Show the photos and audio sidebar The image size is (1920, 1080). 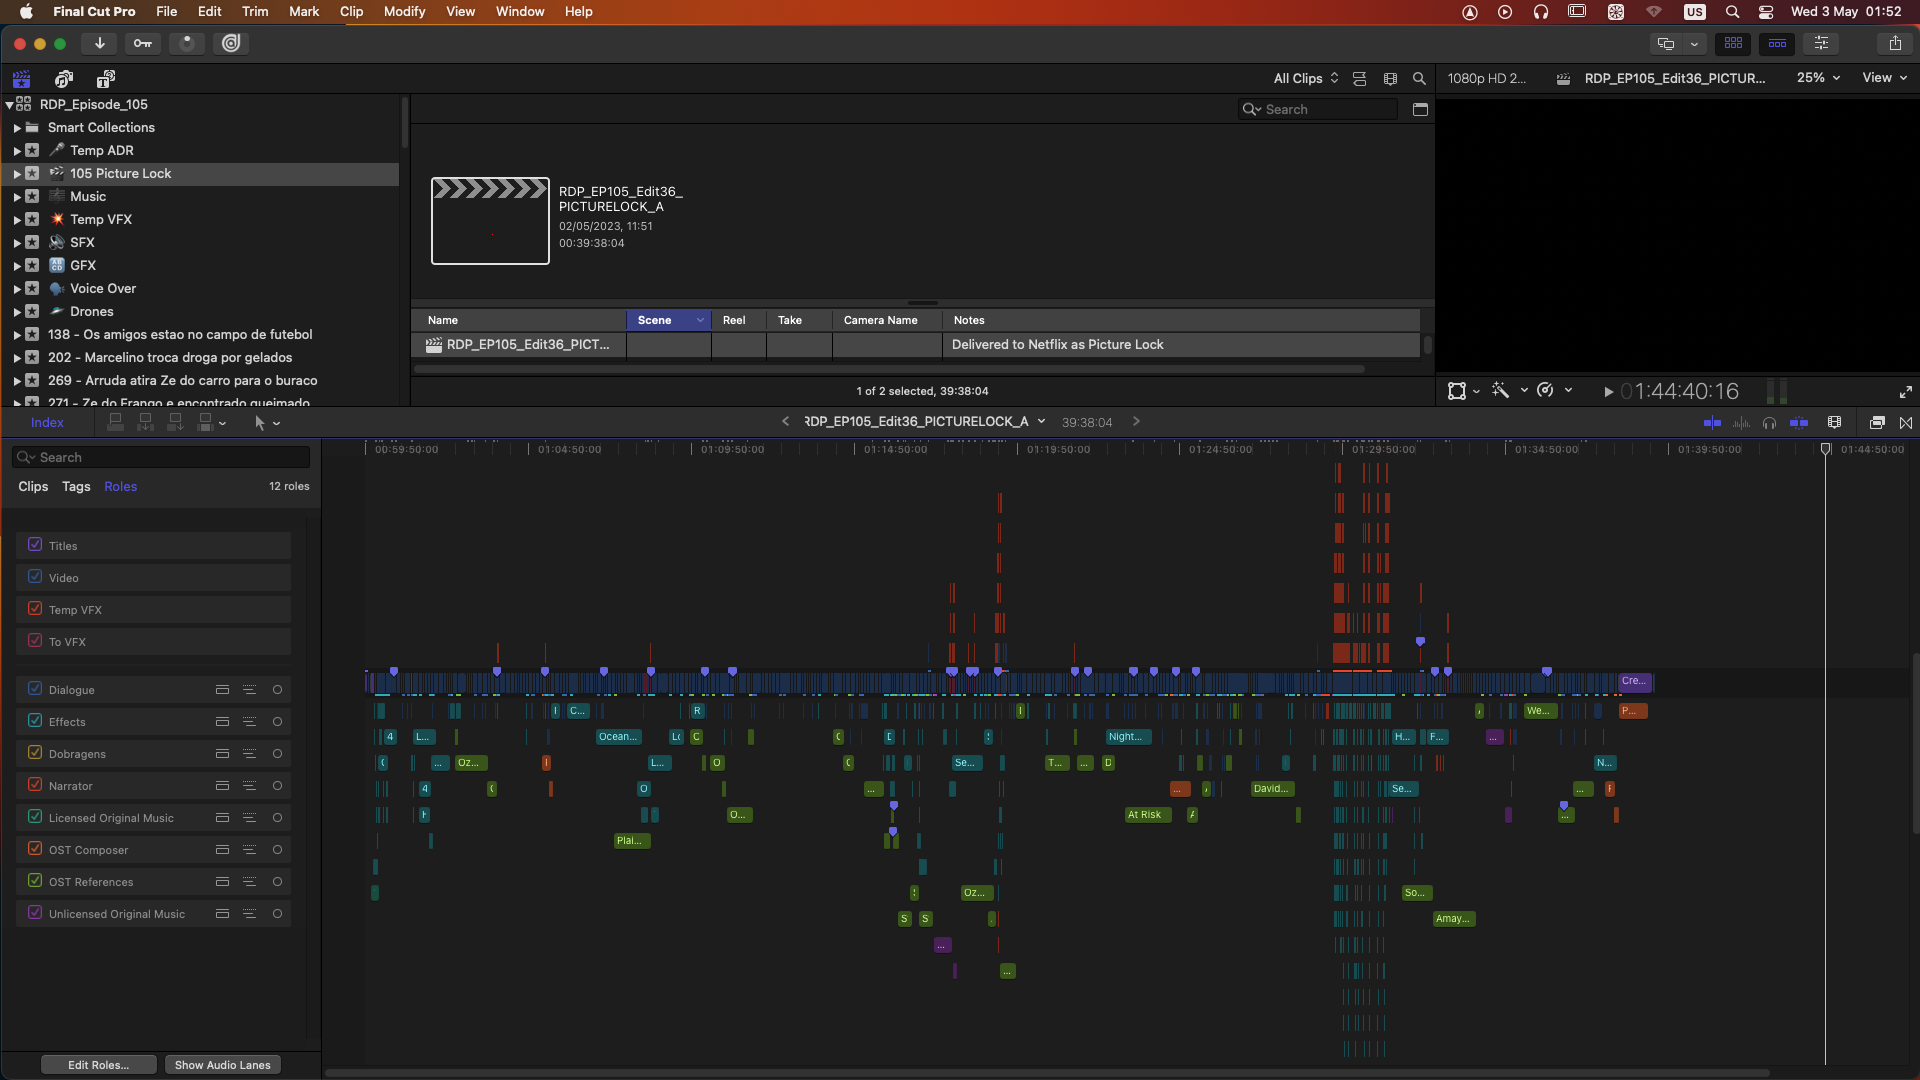(64, 78)
